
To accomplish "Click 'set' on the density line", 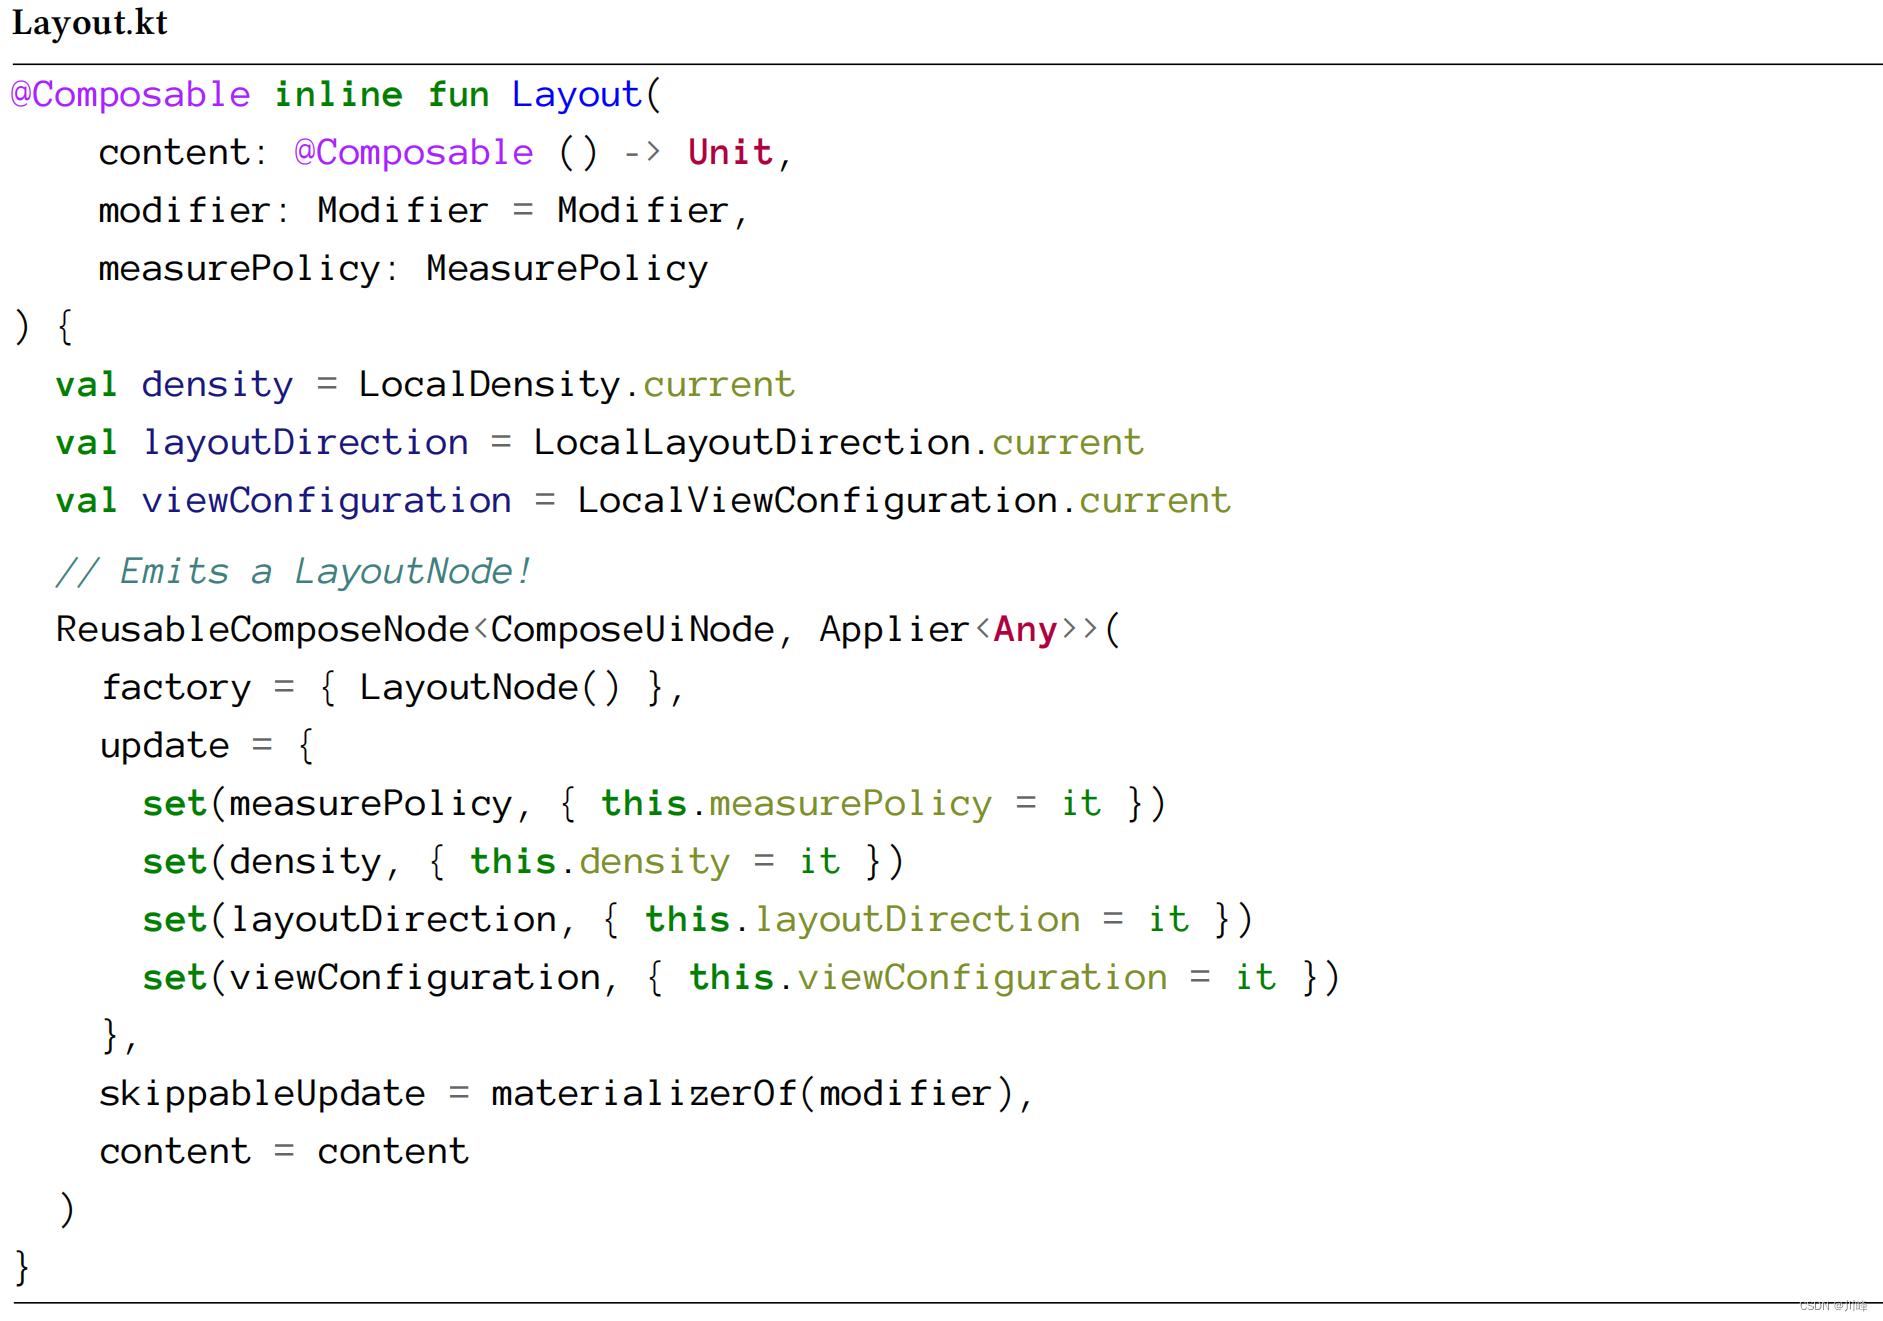I will tap(174, 862).
